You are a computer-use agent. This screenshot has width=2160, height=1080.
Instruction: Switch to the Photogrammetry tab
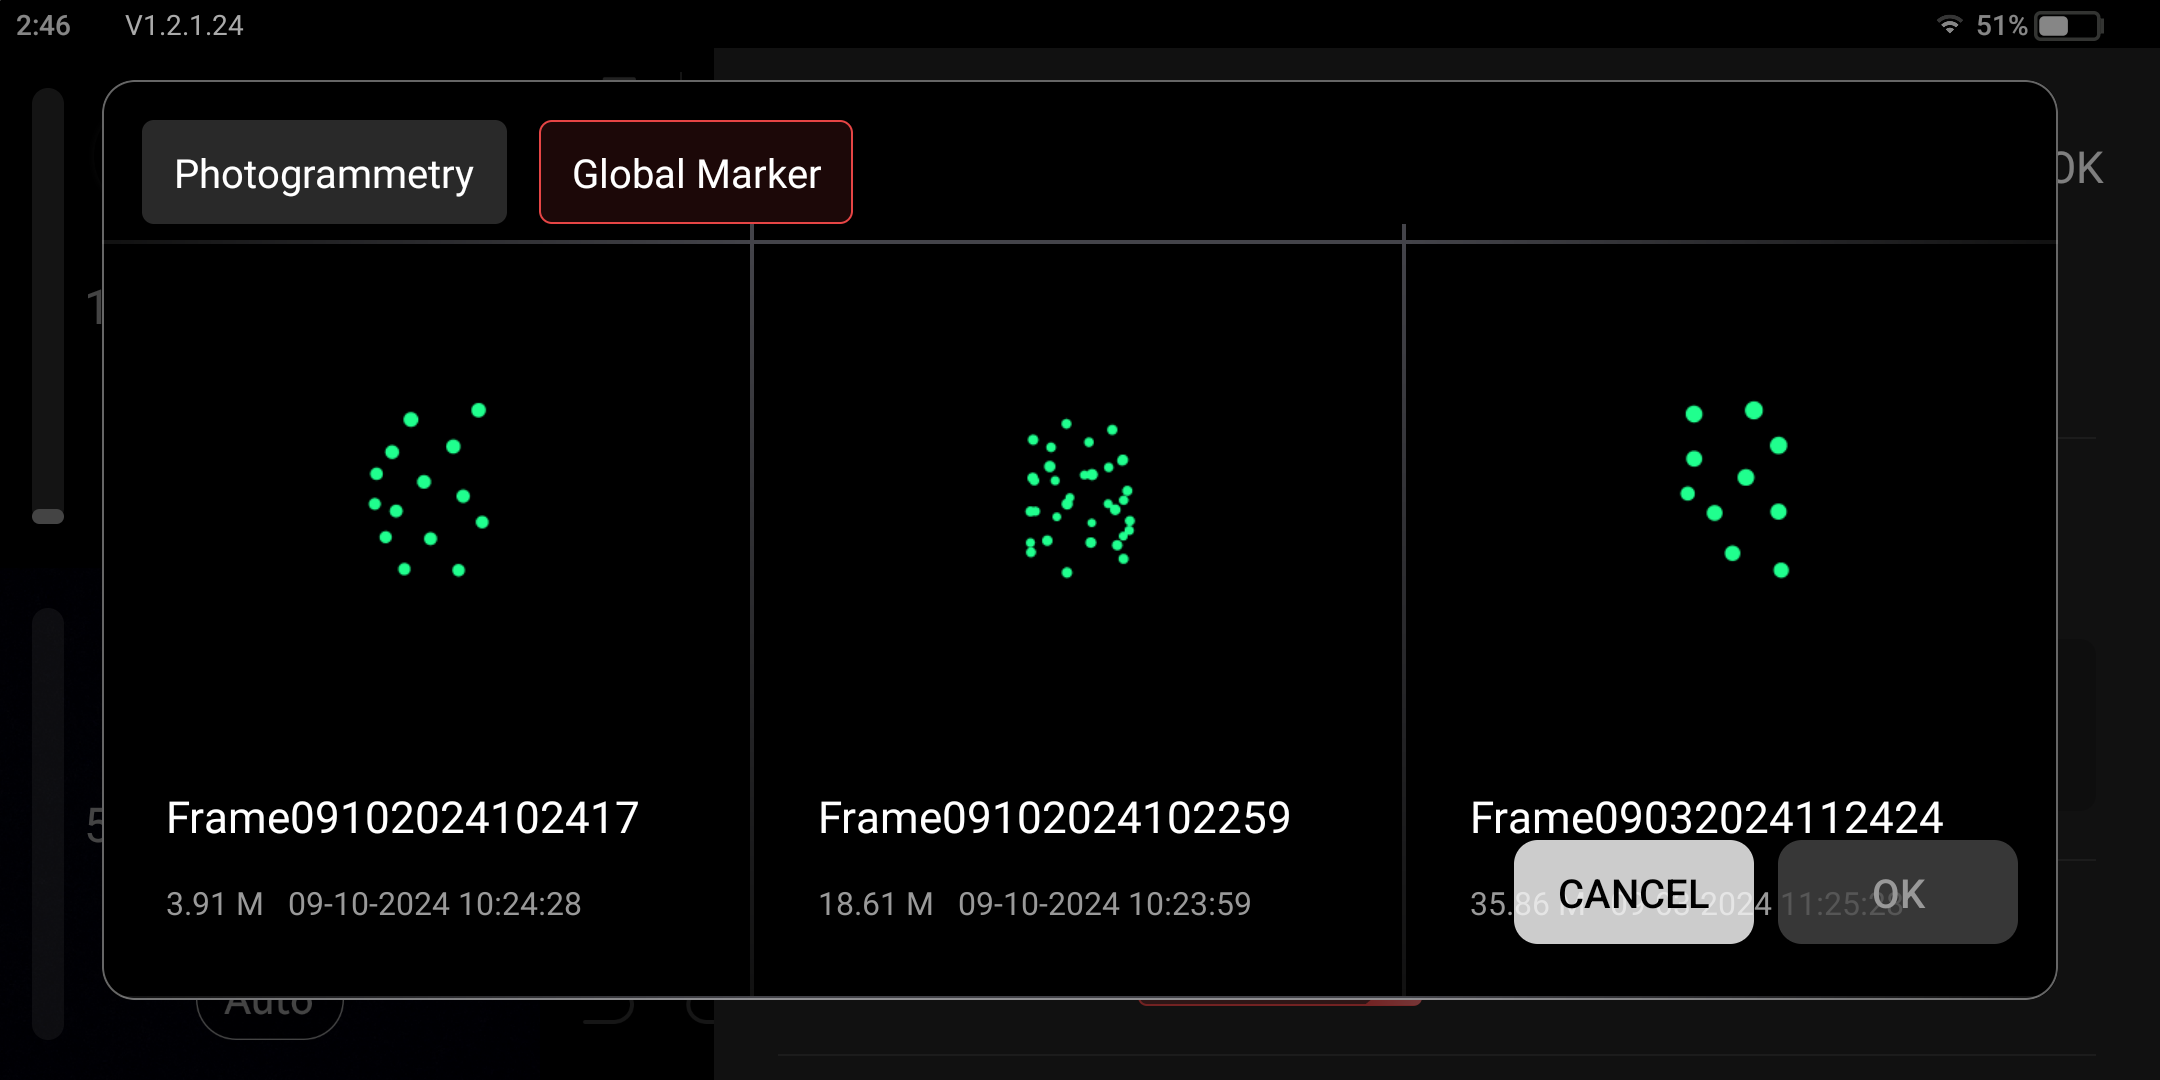click(x=324, y=172)
